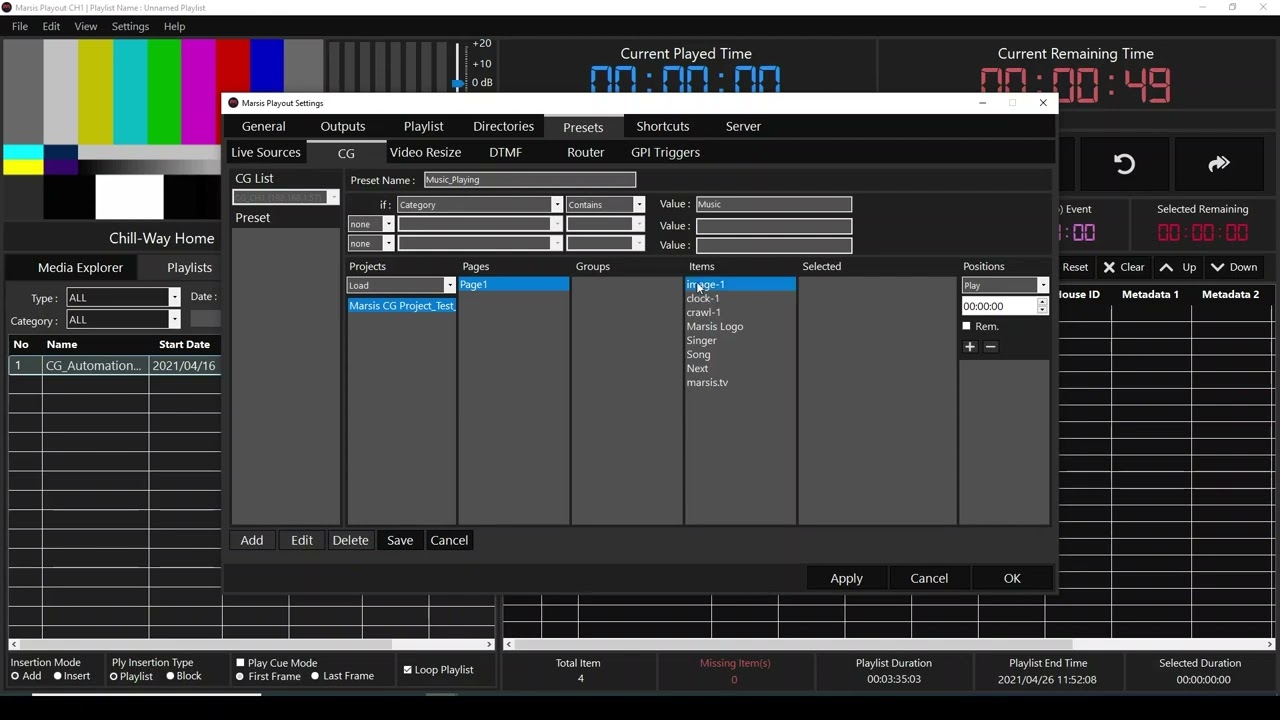
Task: Open the Live Sources sub-tab
Action: [266, 152]
